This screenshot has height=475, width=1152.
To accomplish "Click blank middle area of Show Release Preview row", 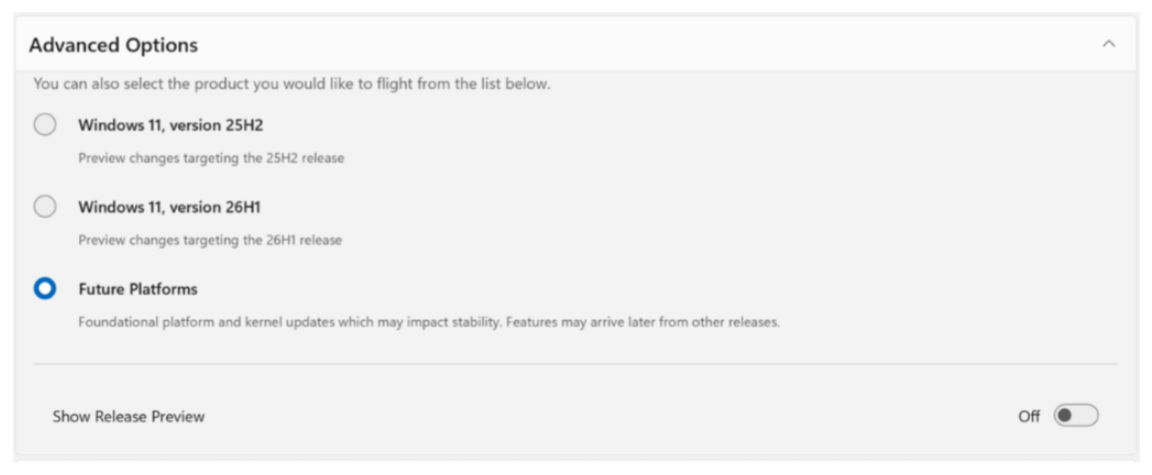I will click(600, 416).
